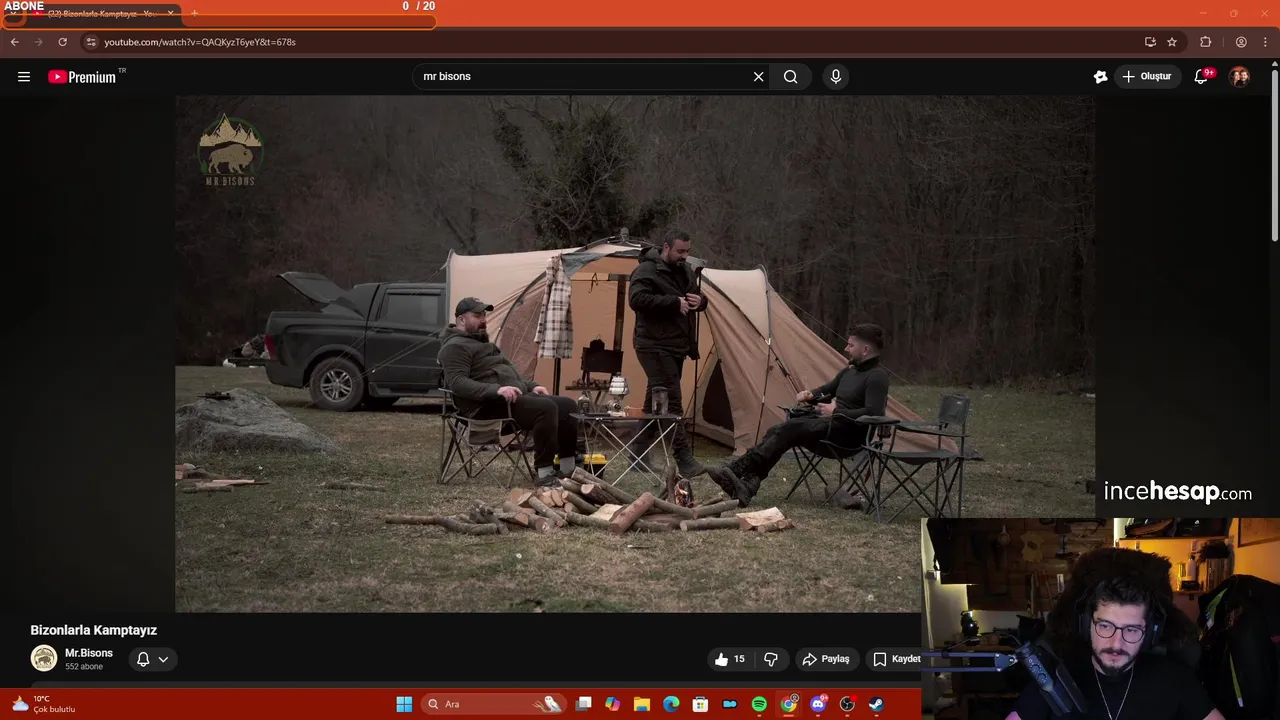Image resolution: width=1280 pixels, height=720 pixels.
Task: Open Microsoft Store from the taskbar
Action: point(700,704)
